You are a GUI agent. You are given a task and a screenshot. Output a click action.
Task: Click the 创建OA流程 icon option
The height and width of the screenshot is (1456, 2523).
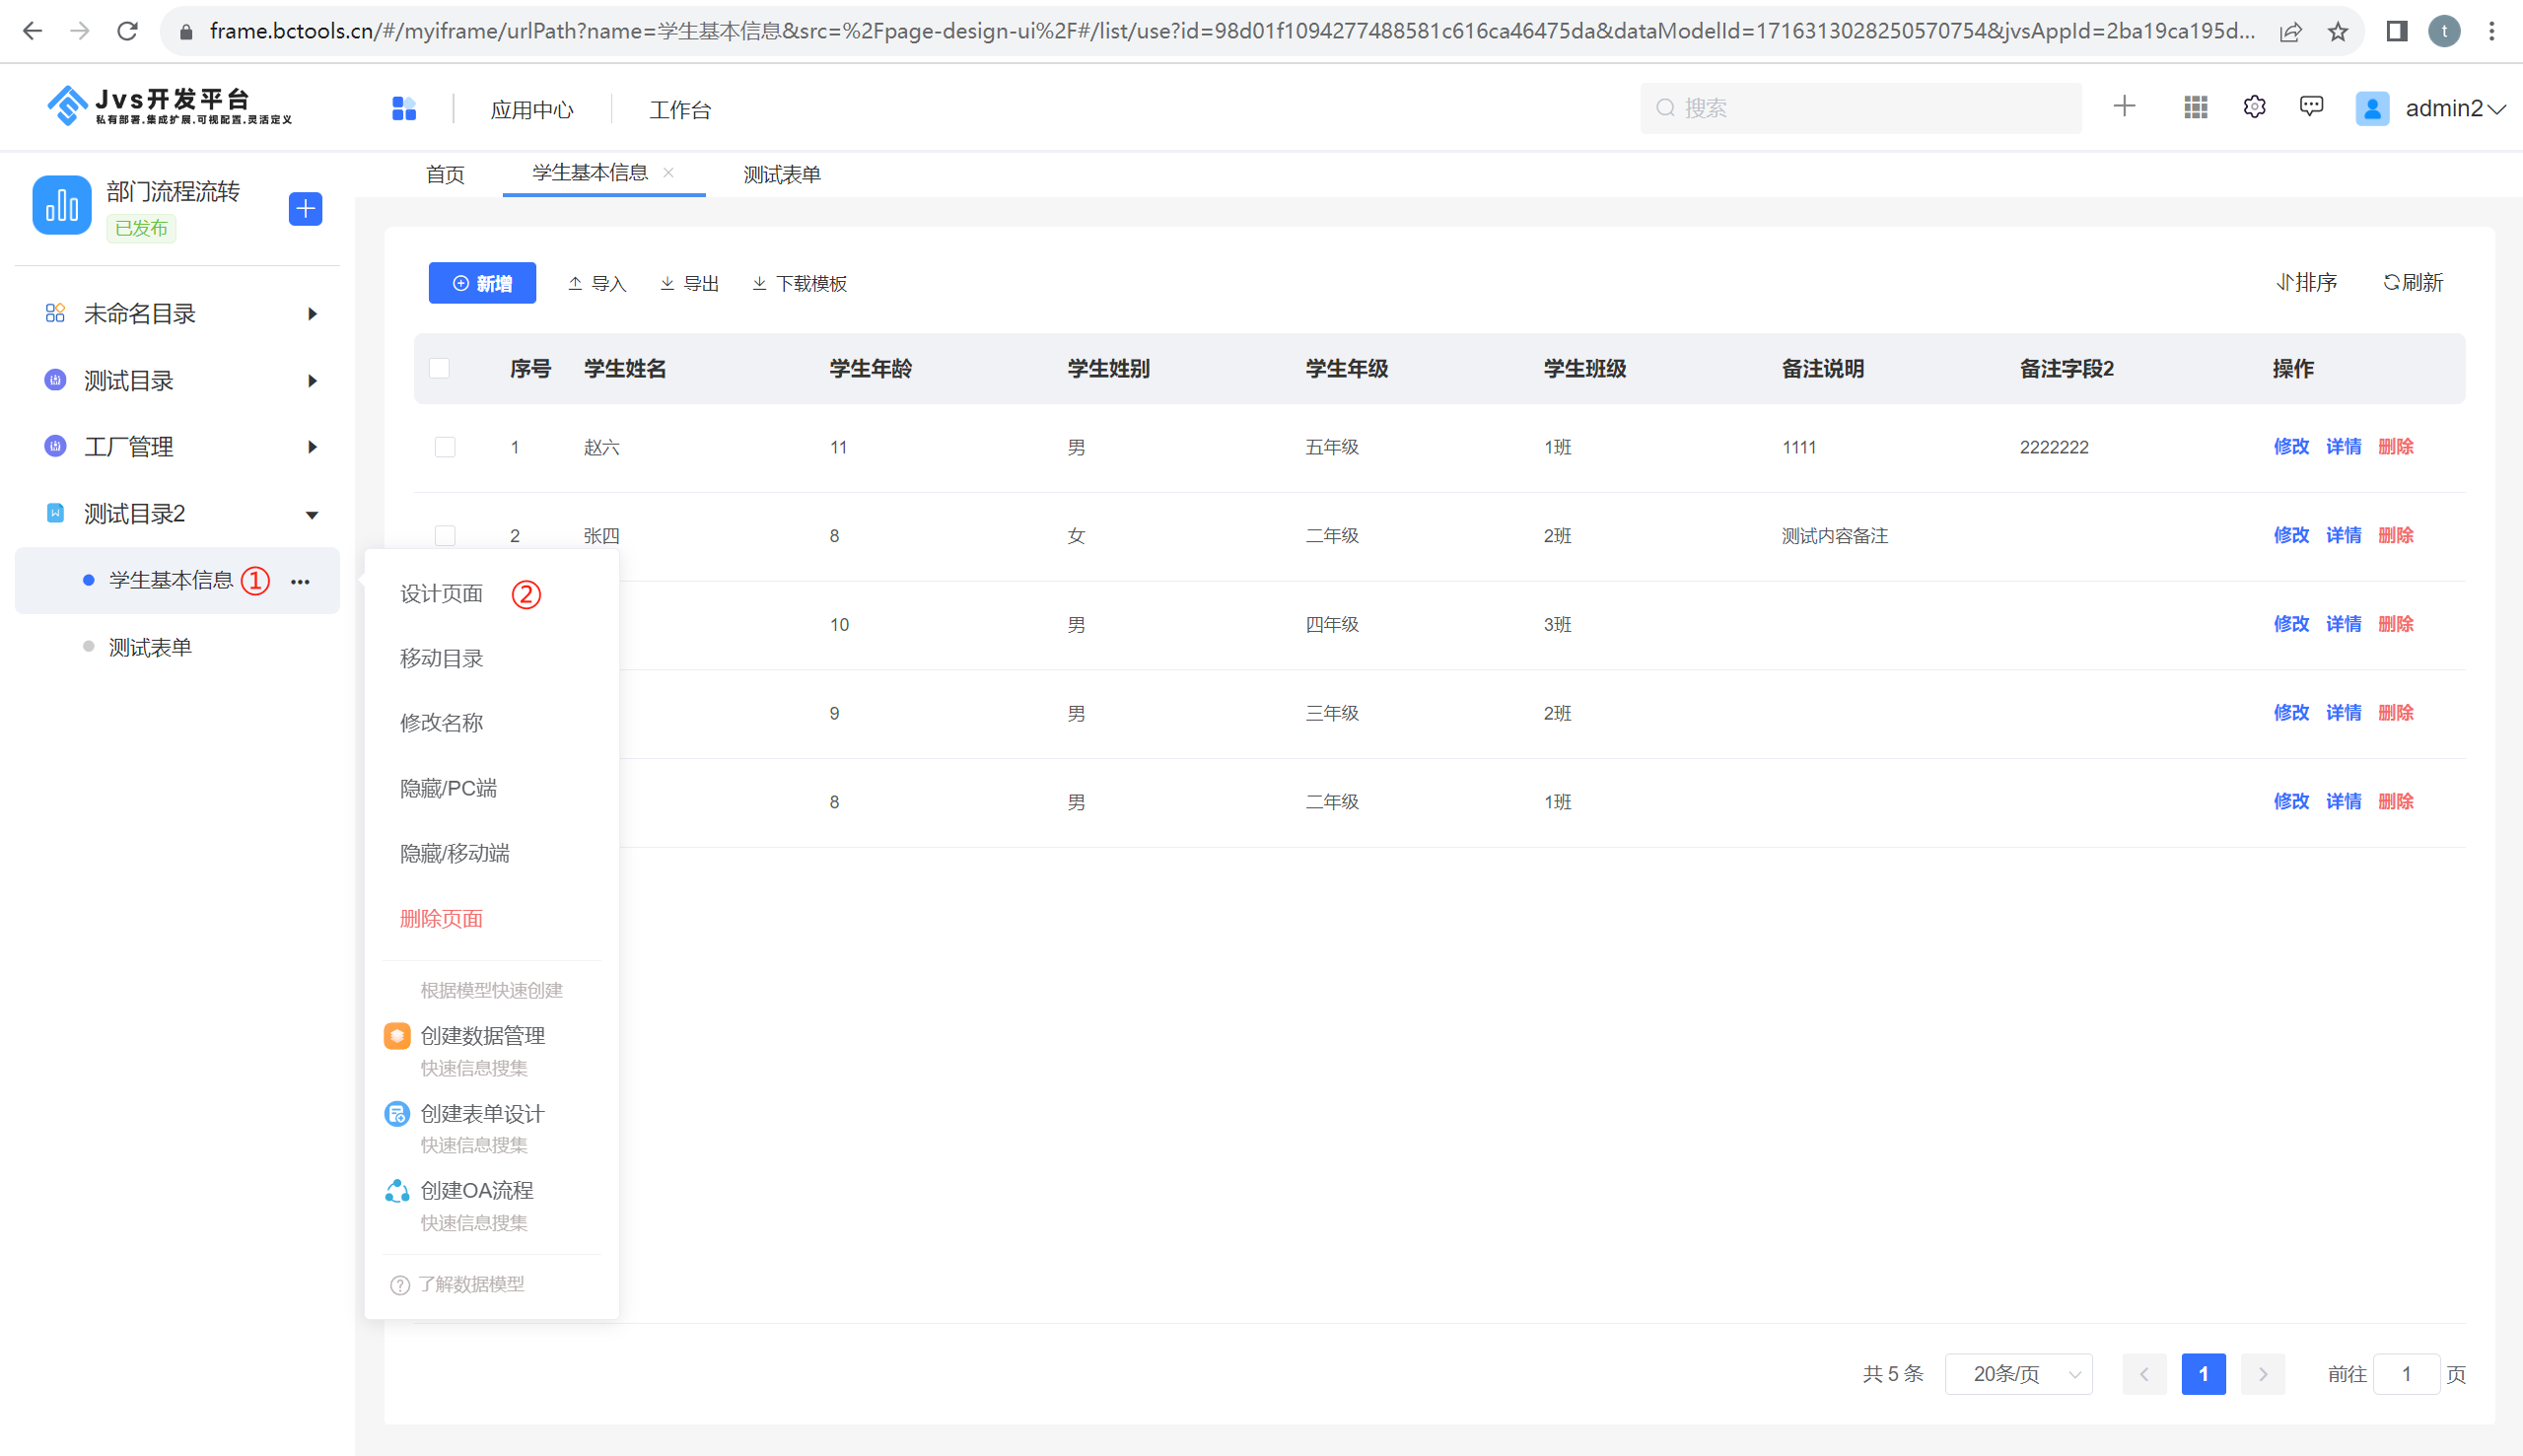click(x=397, y=1191)
